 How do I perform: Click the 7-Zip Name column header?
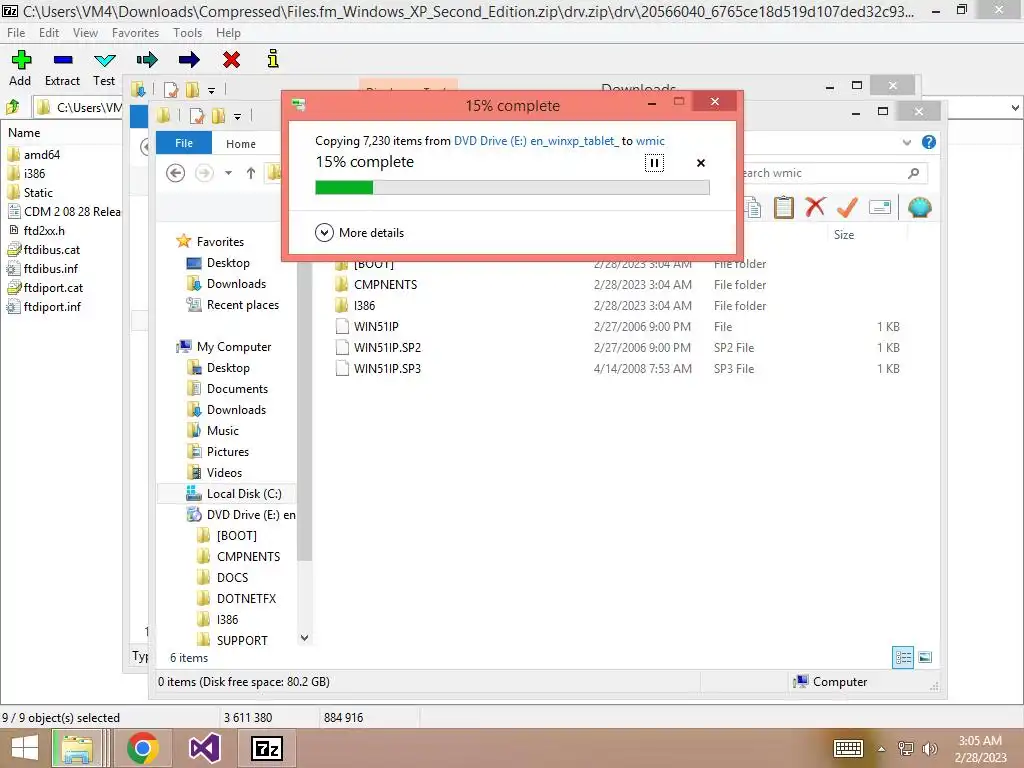[x=24, y=133]
